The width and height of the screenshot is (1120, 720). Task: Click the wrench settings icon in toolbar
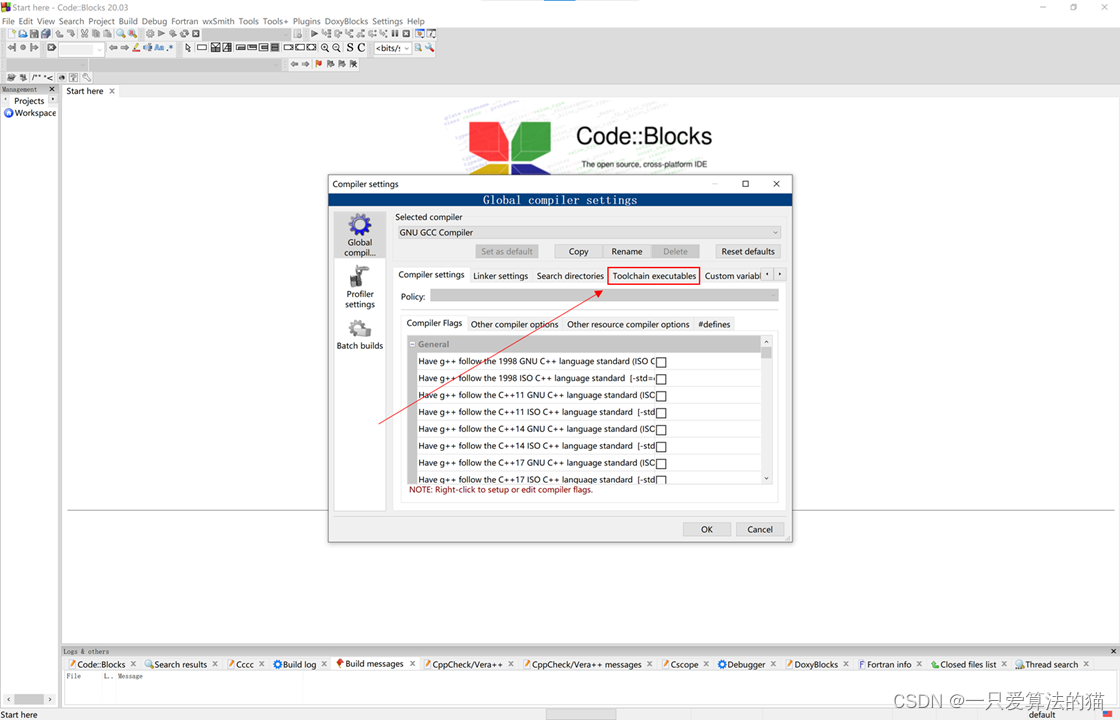(429, 47)
